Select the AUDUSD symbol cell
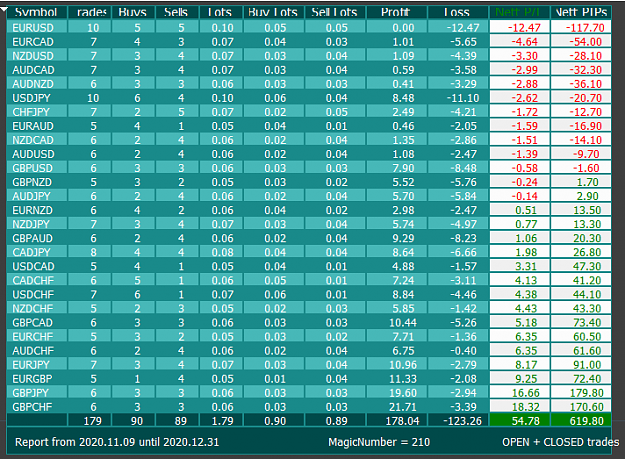 pos(37,154)
